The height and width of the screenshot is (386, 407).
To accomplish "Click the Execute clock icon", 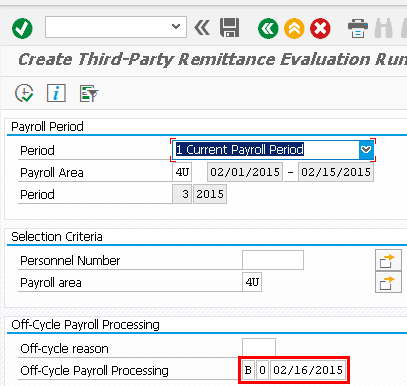I will click(24, 93).
